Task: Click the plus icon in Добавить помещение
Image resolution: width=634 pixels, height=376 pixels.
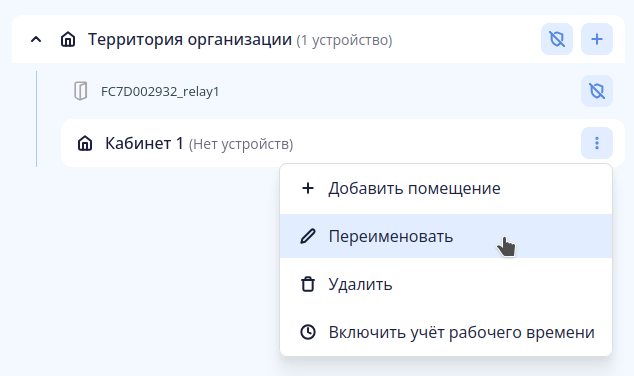Action: pyautogui.click(x=308, y=188)
